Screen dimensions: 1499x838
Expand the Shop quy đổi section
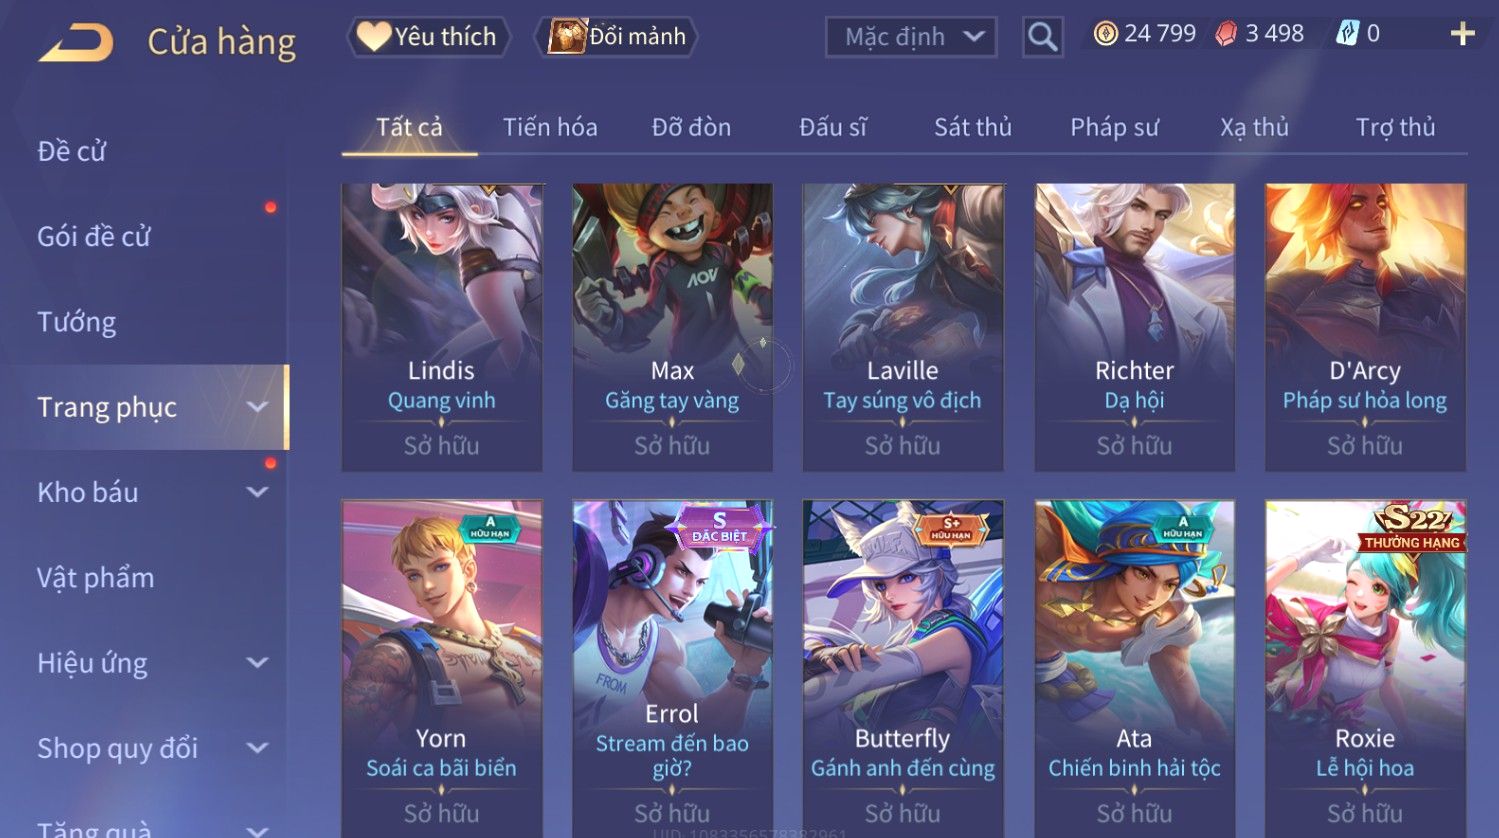pos(257,747)
